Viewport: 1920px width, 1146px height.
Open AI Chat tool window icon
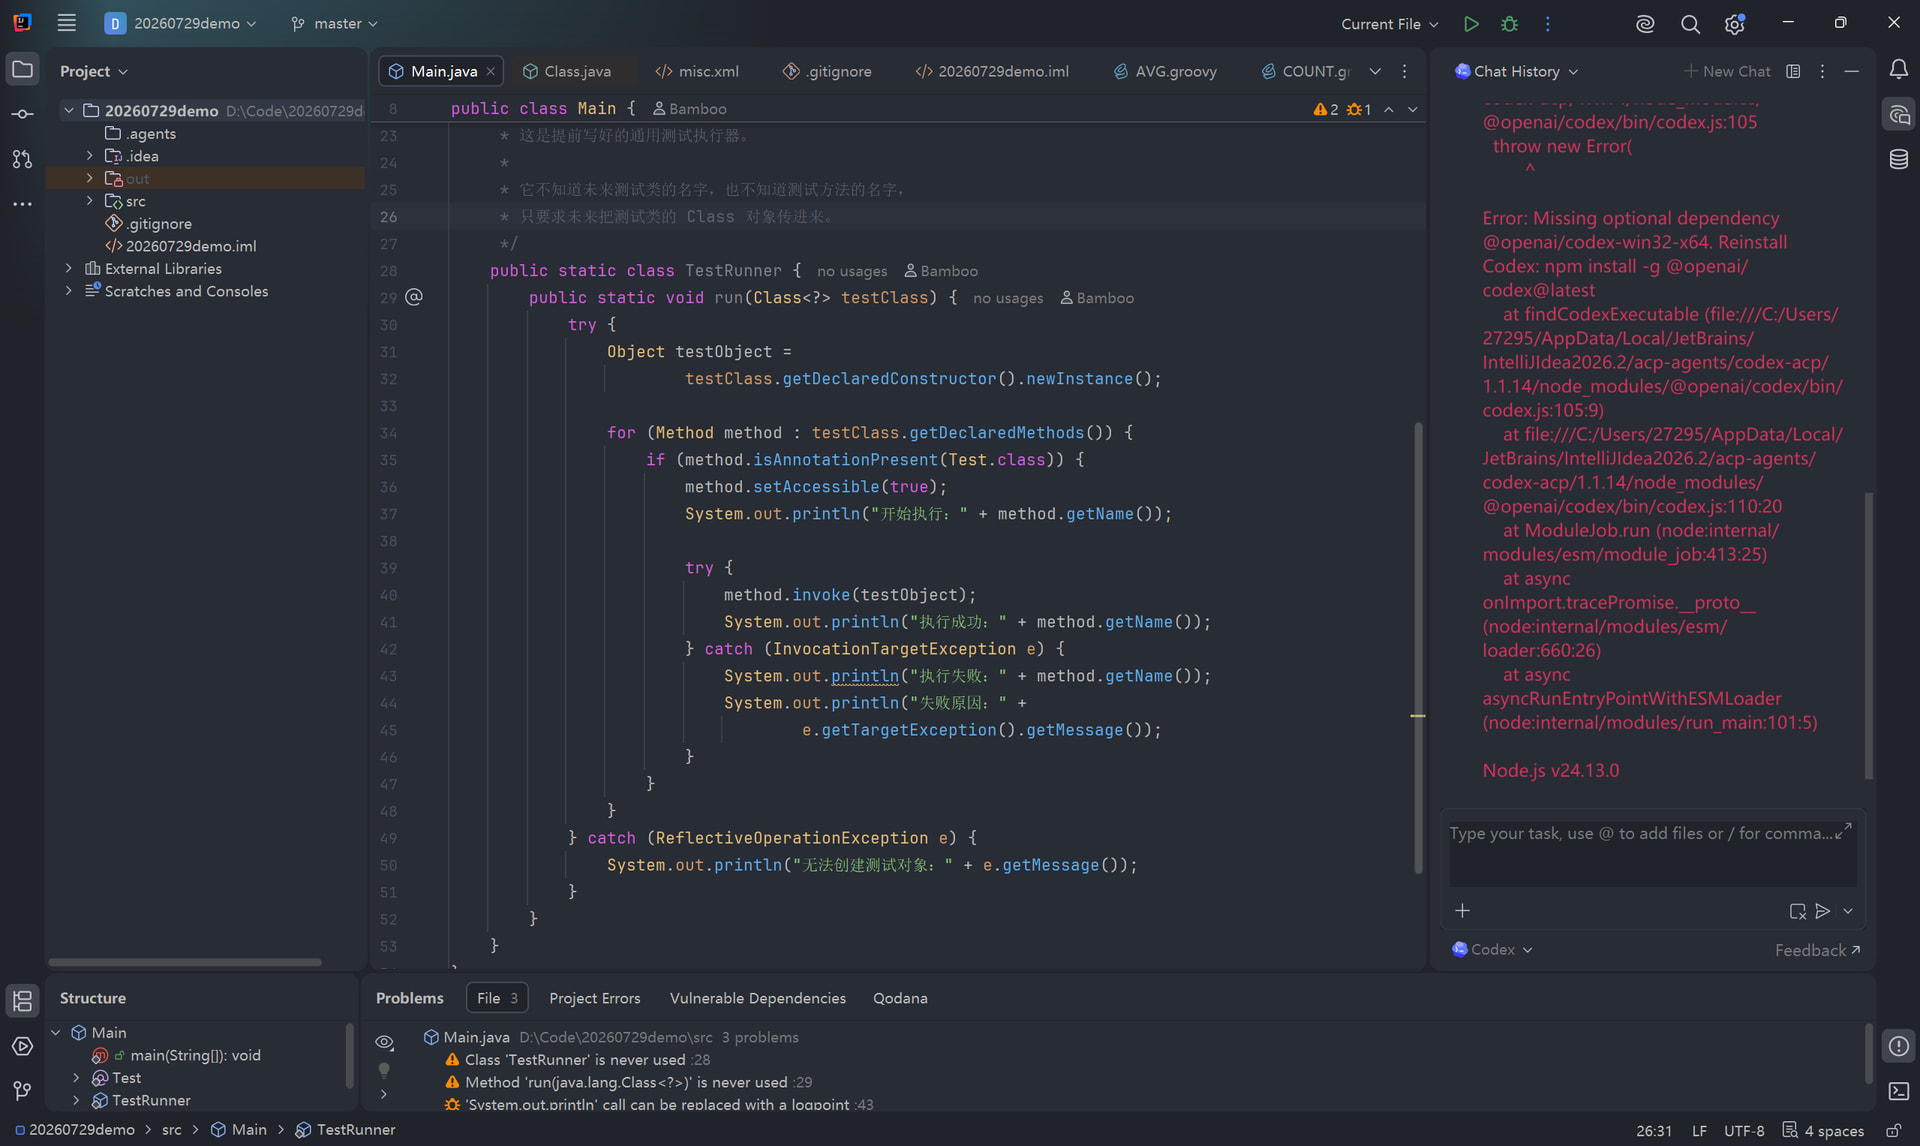click(1898, 115)
